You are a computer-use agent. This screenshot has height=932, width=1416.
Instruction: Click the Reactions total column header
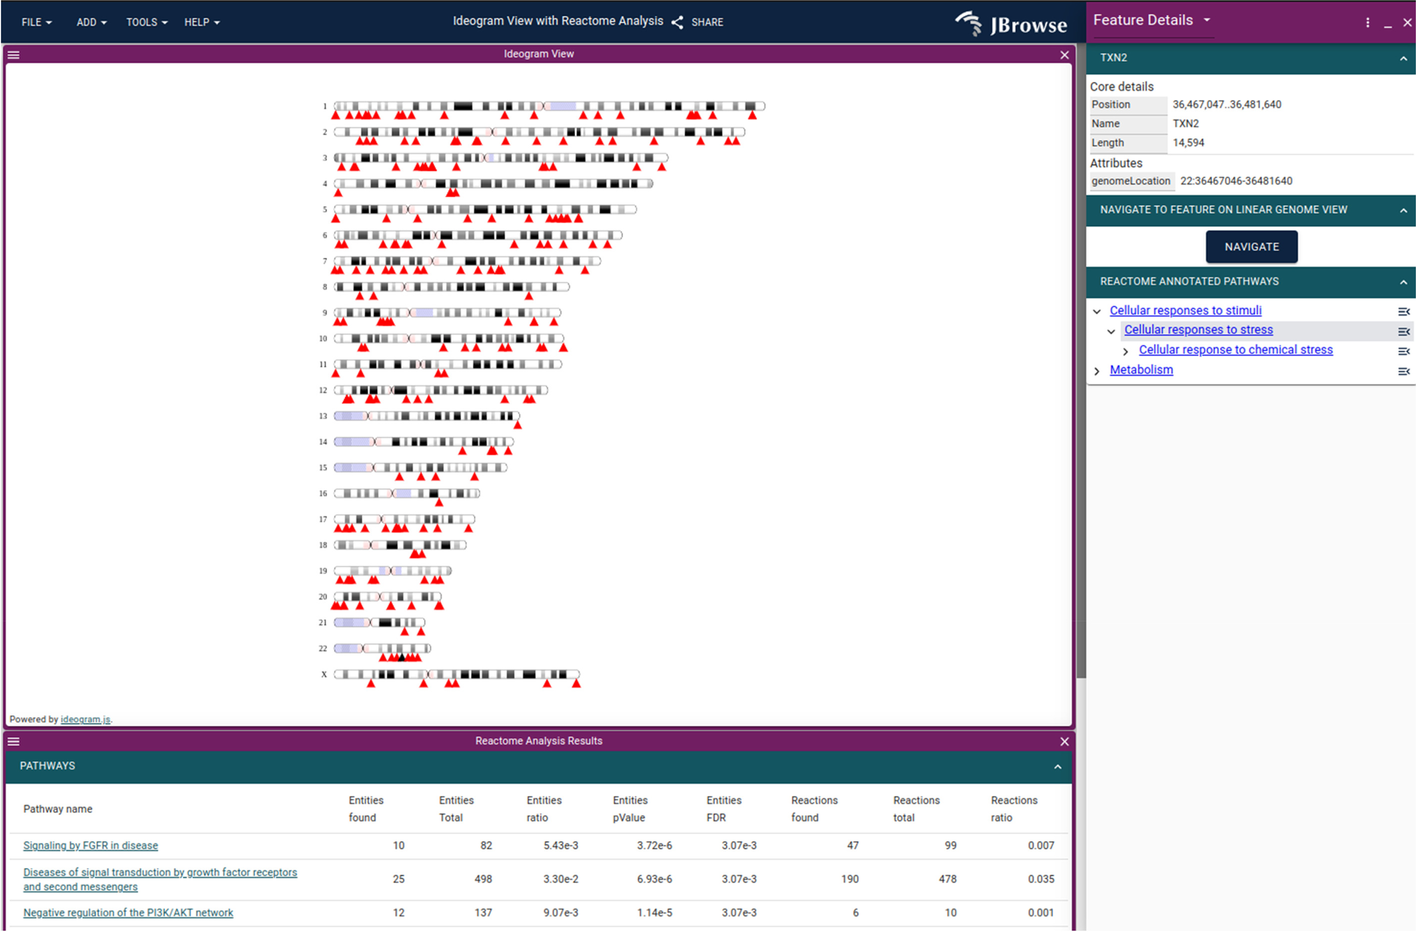[916, 809]
